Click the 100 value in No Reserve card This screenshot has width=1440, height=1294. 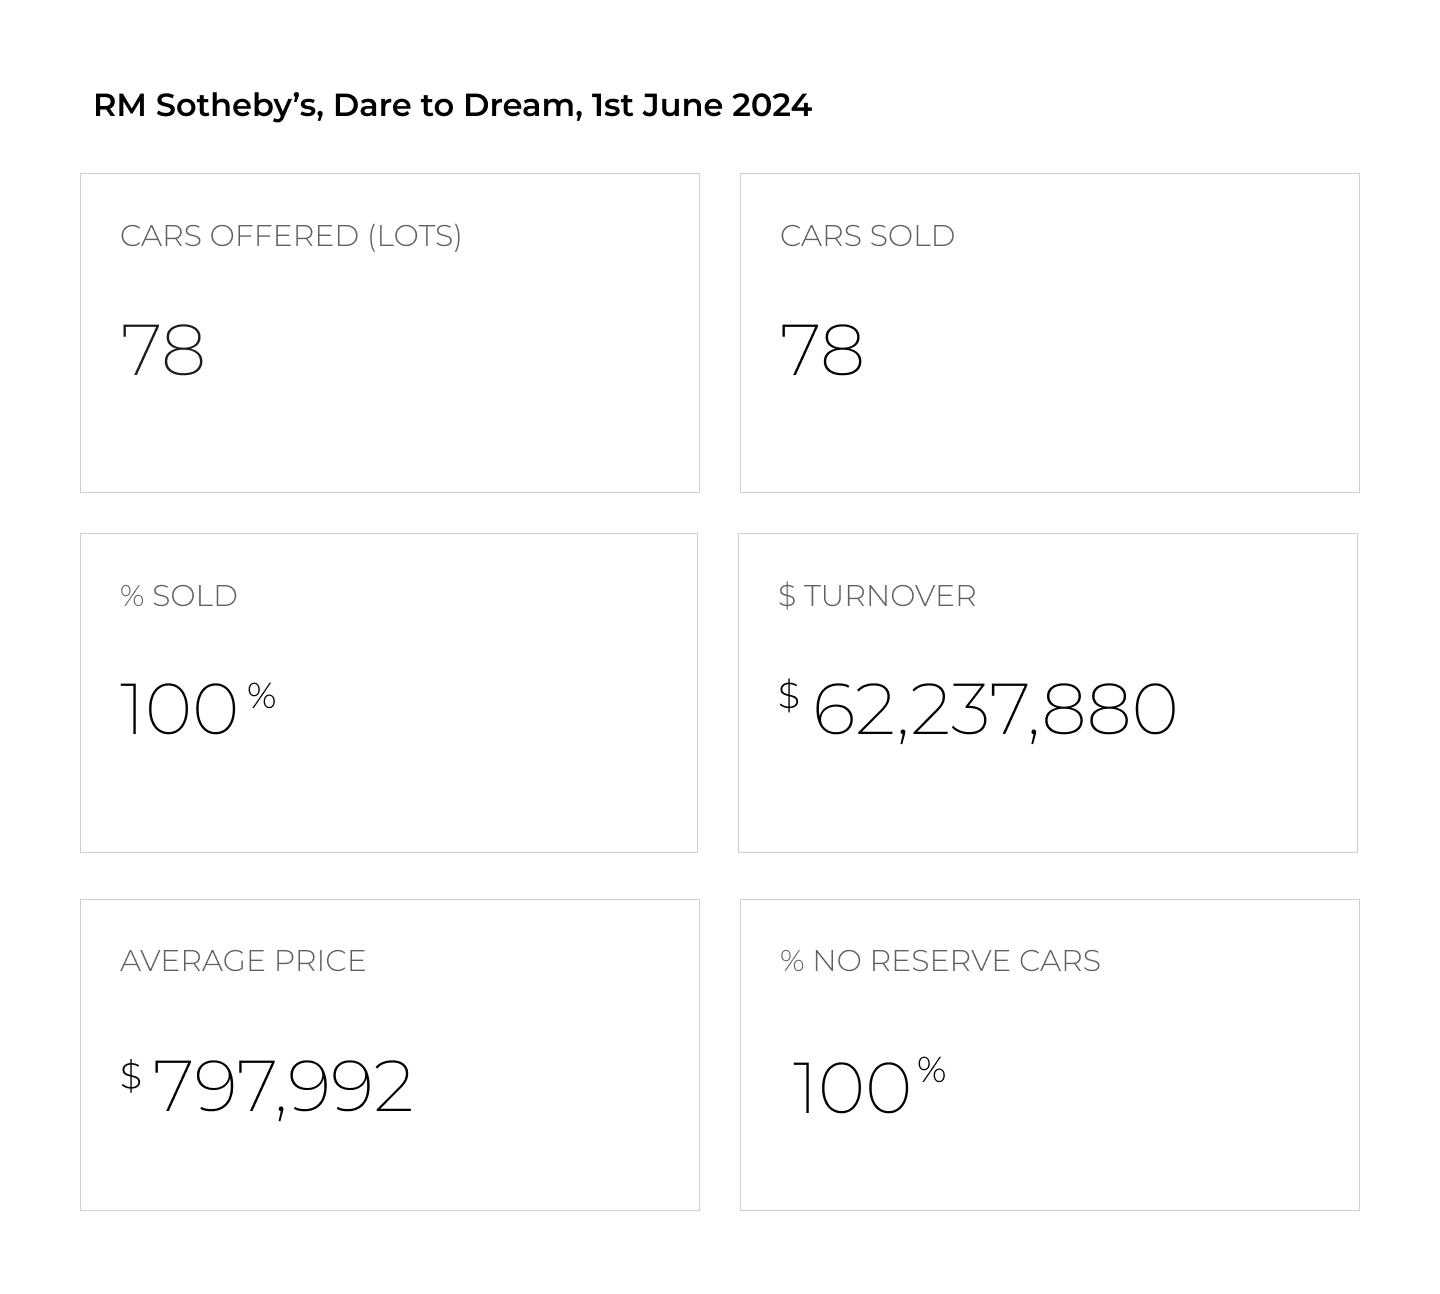pyautogui.click(x=850, y=1087)
